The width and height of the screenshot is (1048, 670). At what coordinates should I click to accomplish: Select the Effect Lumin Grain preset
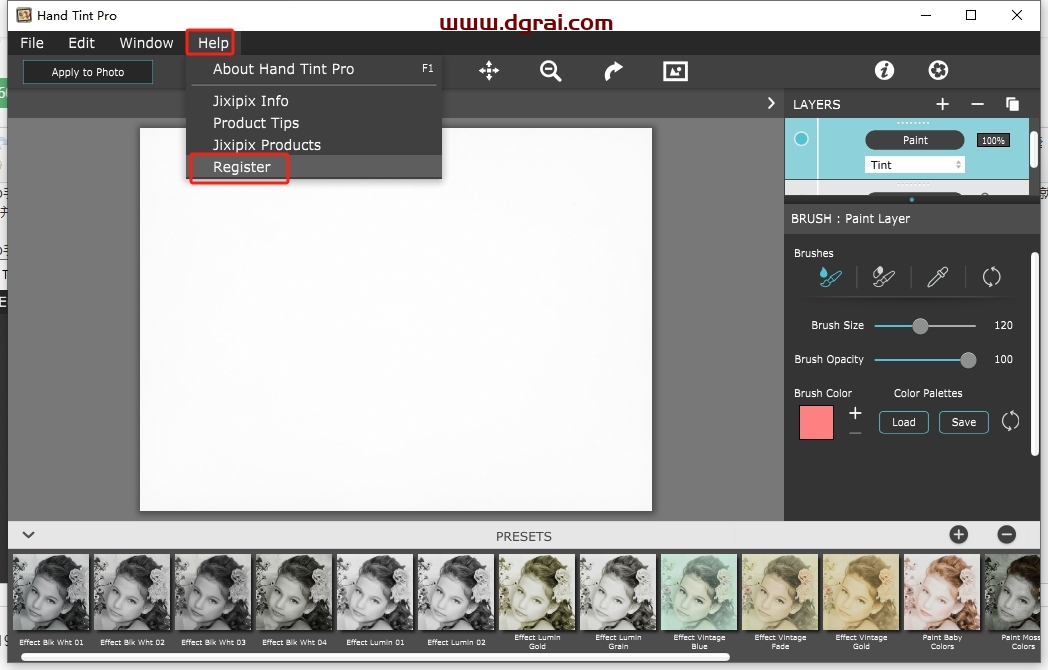click(x=618, y=602)
